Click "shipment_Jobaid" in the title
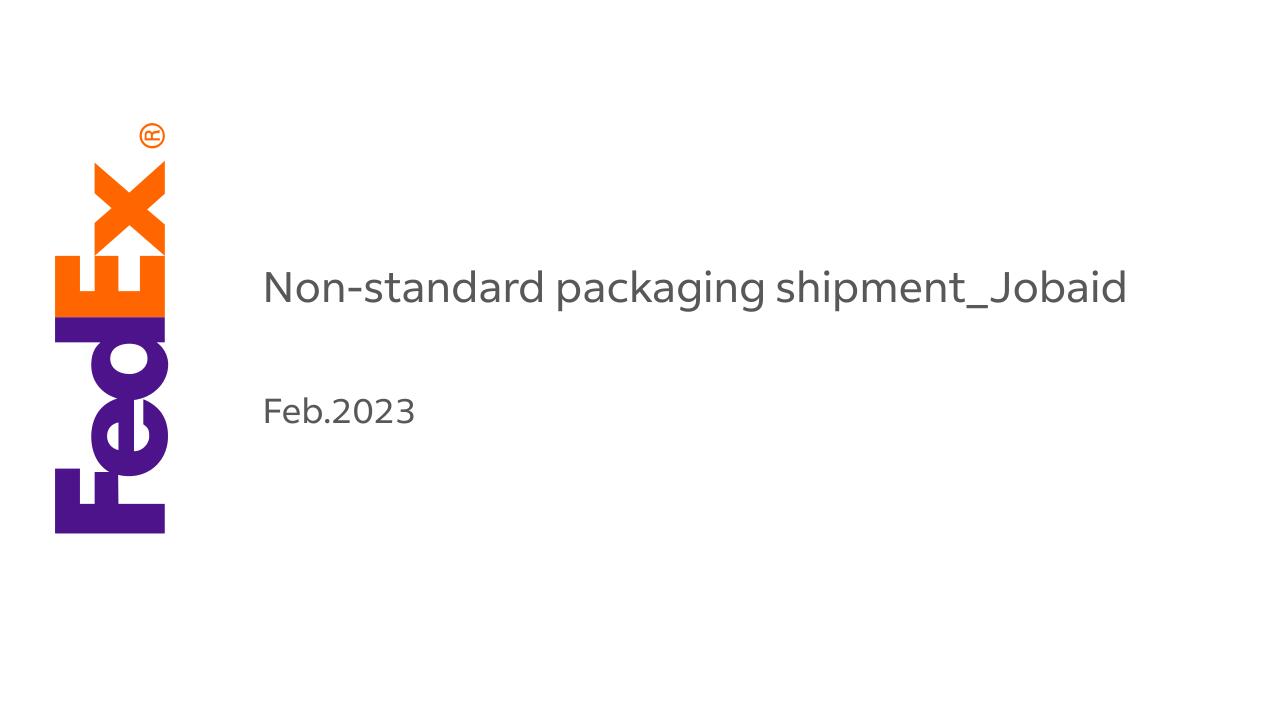Viewport: 1267px width, 712px height. coord(950,288)
